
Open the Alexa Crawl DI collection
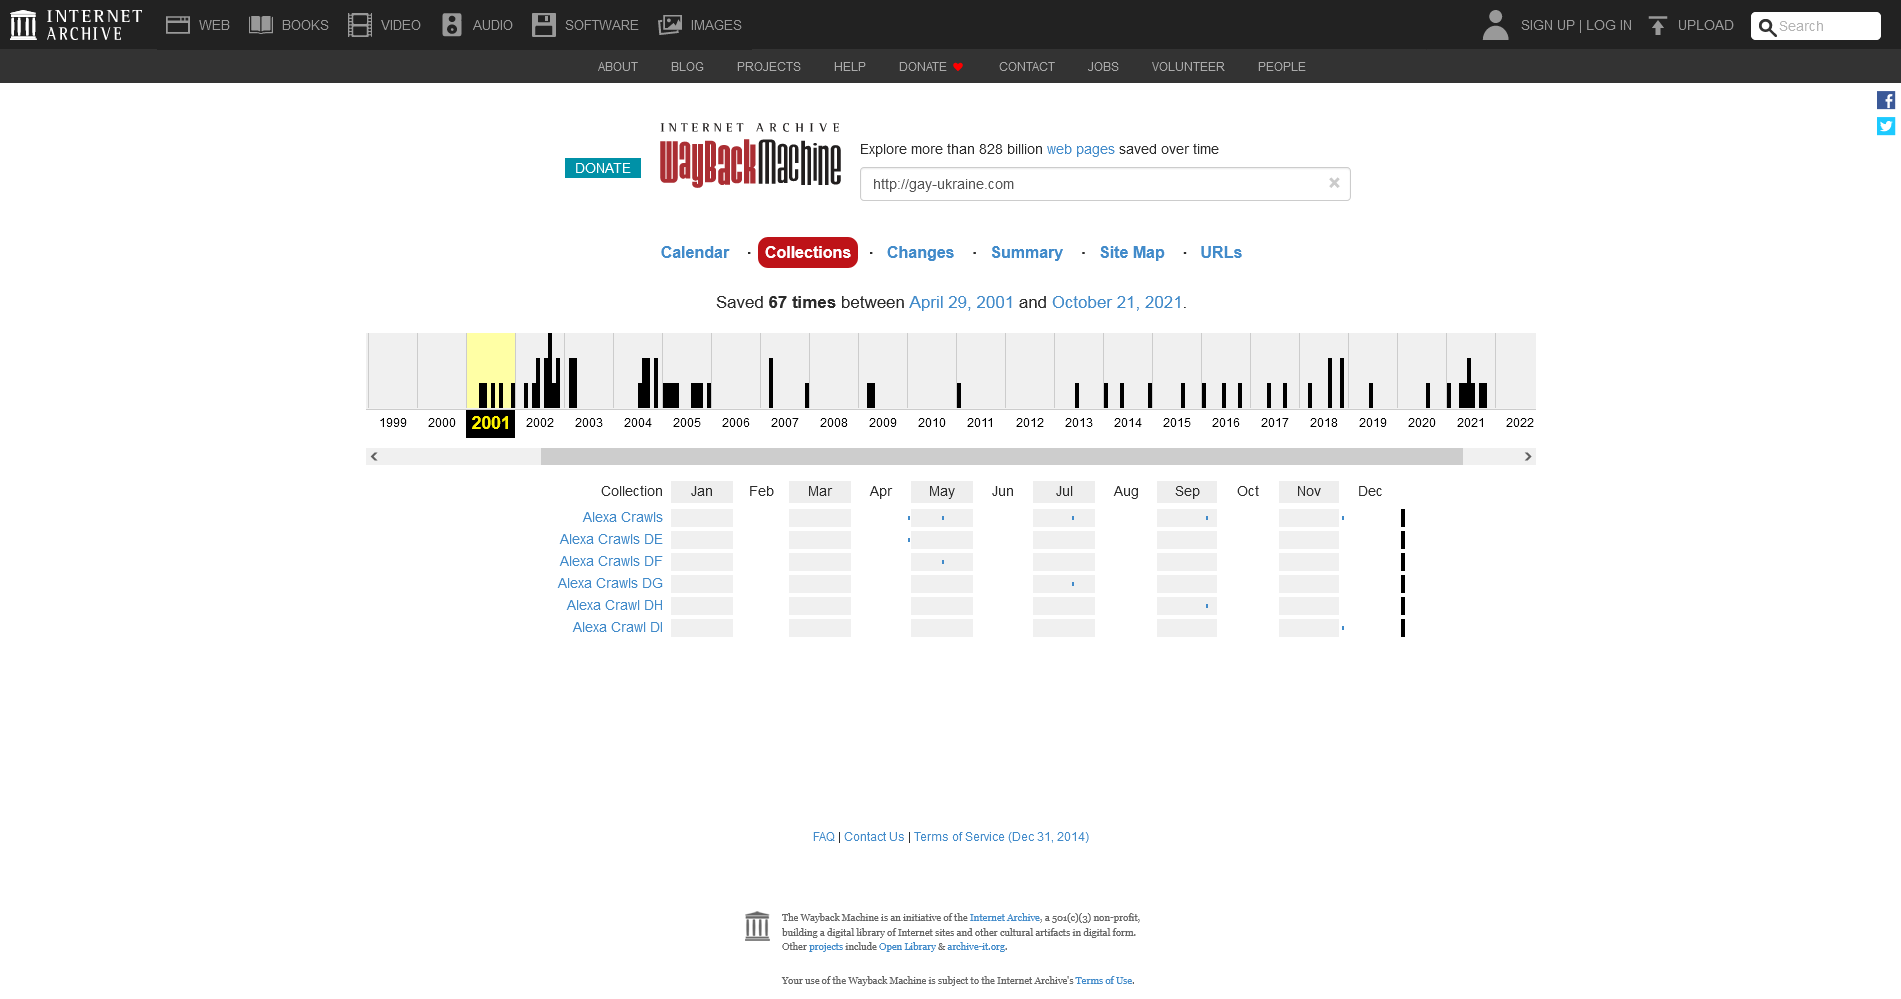click(618, 627)
